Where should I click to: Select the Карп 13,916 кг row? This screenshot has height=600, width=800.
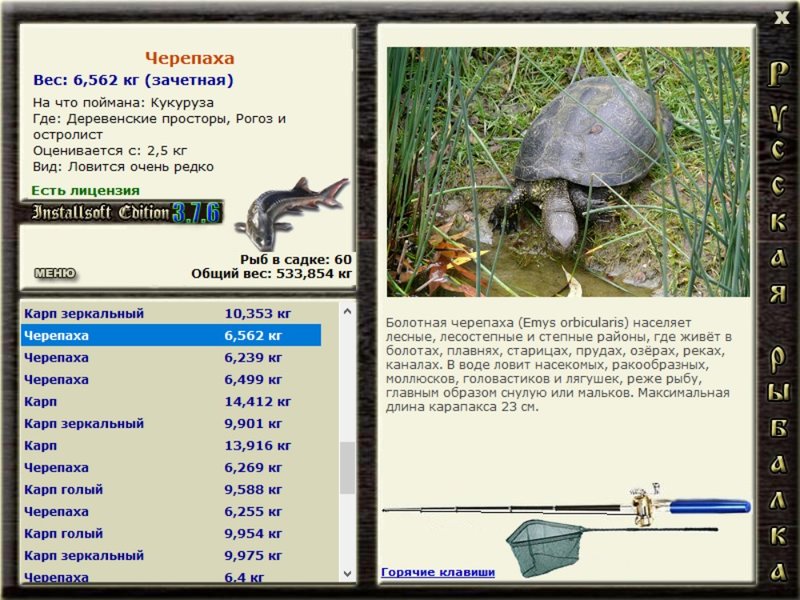[x=171, y=445]
